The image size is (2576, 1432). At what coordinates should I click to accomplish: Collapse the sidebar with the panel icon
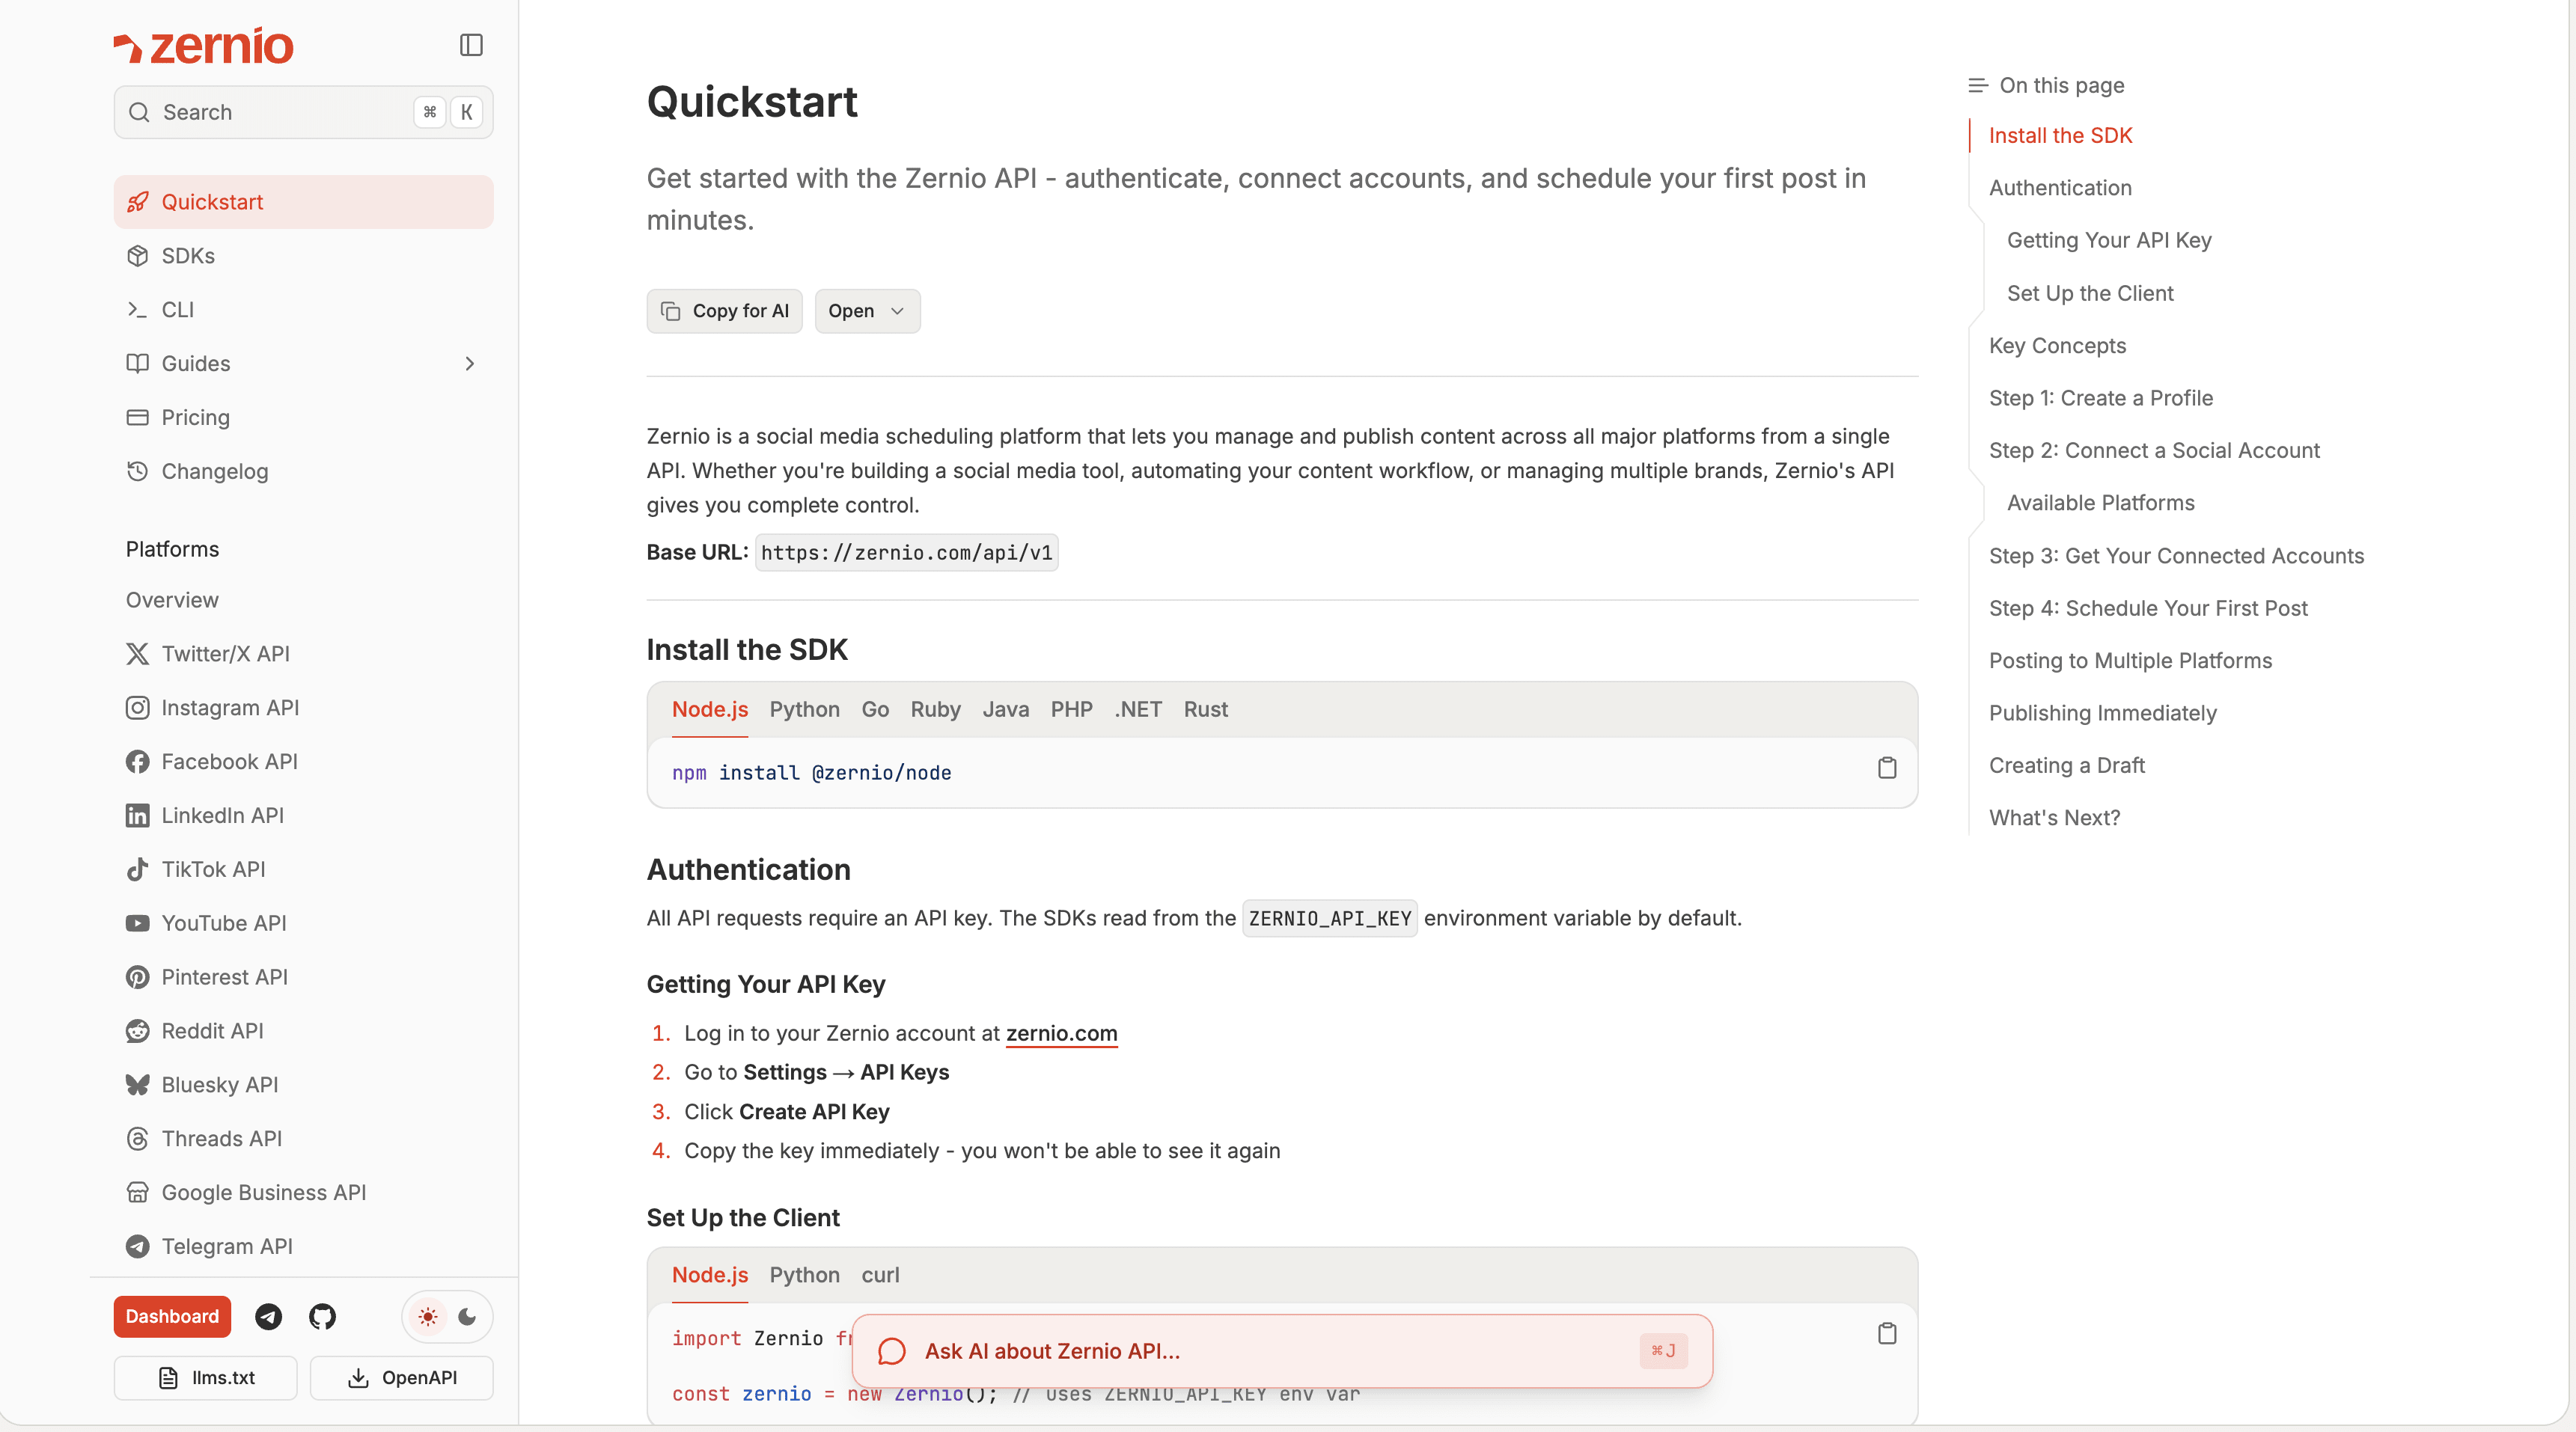[471, 45]
